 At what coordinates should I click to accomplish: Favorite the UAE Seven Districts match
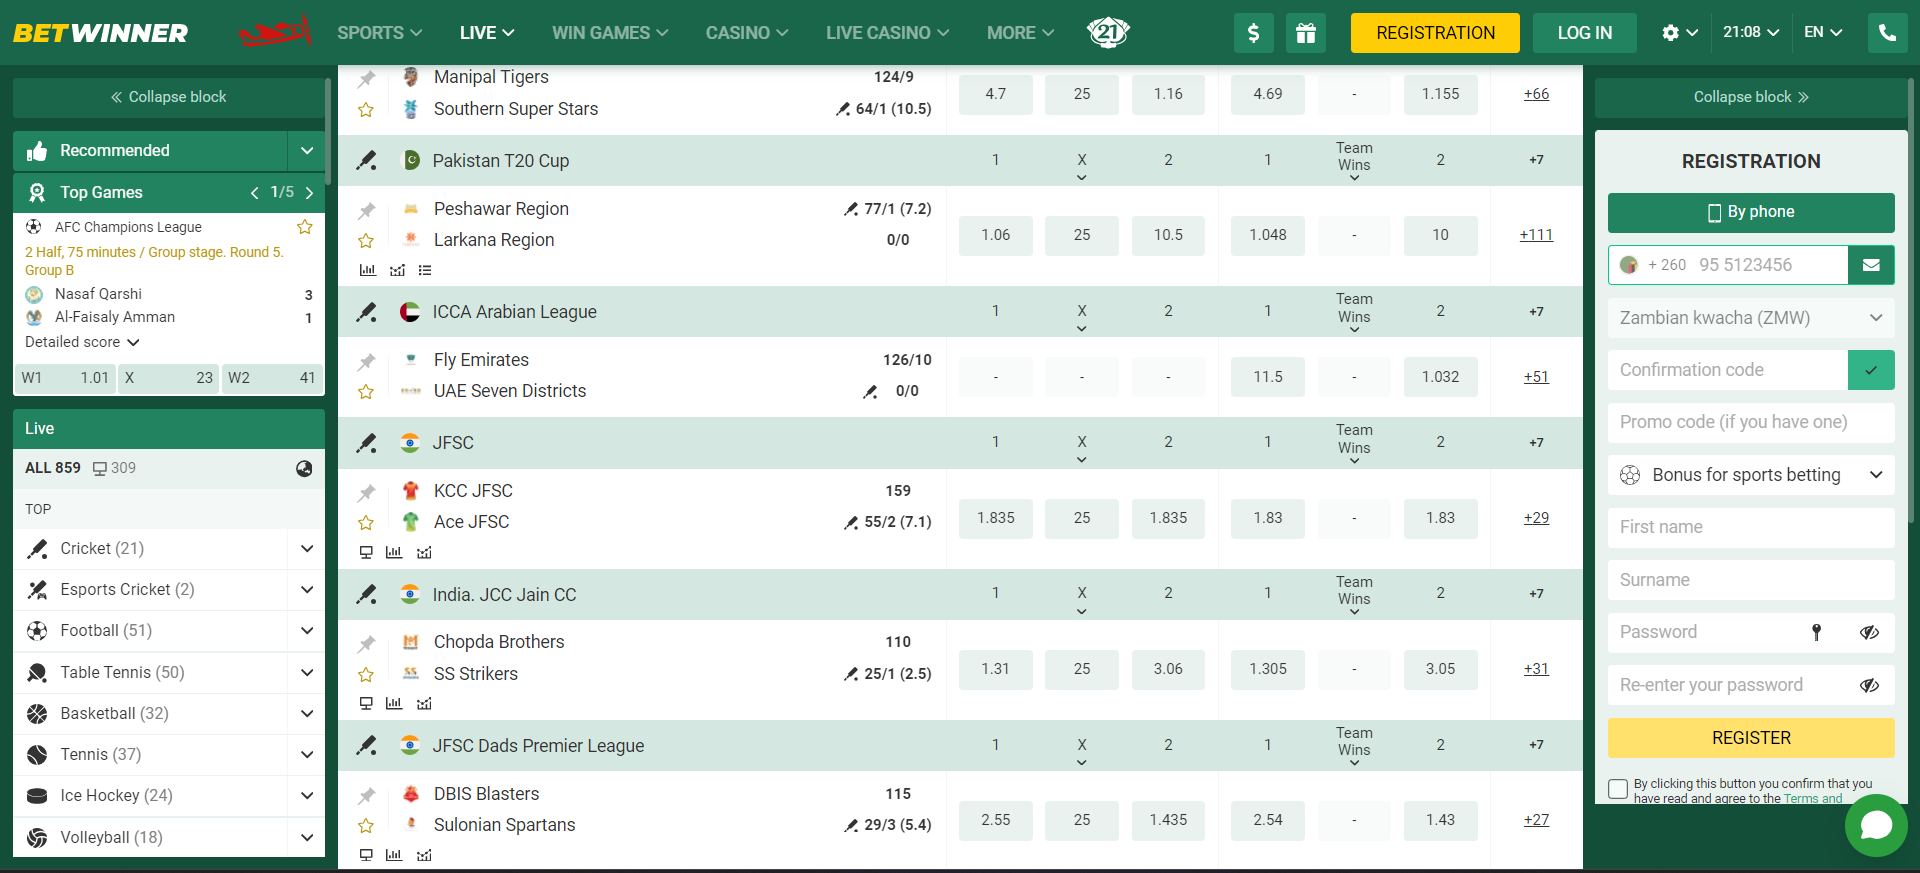(366, 392)
